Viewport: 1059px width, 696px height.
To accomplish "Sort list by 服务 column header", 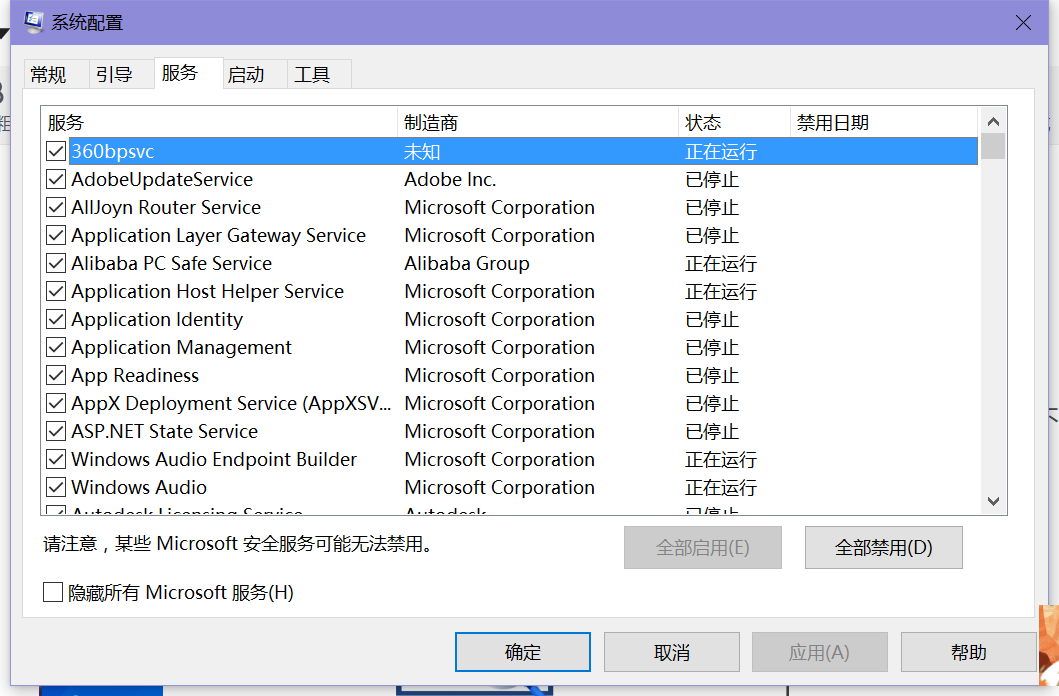I will (x=219, y=123).
